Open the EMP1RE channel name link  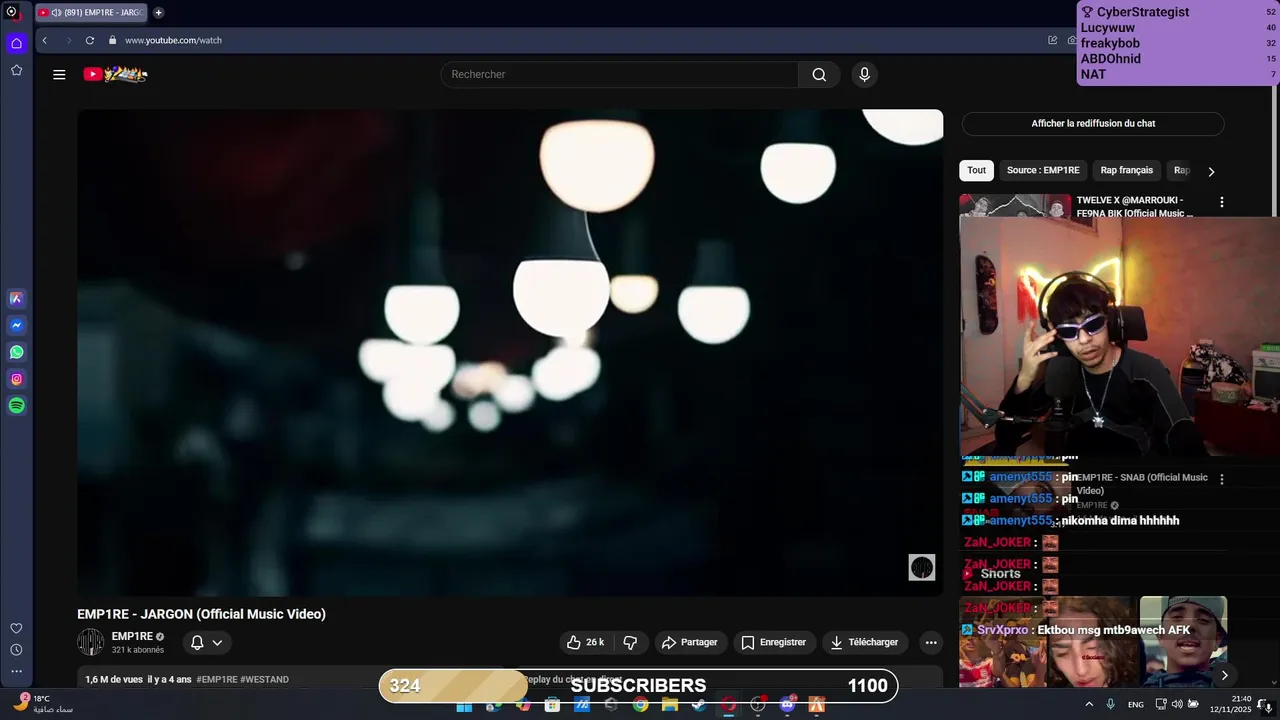point(132,636)
